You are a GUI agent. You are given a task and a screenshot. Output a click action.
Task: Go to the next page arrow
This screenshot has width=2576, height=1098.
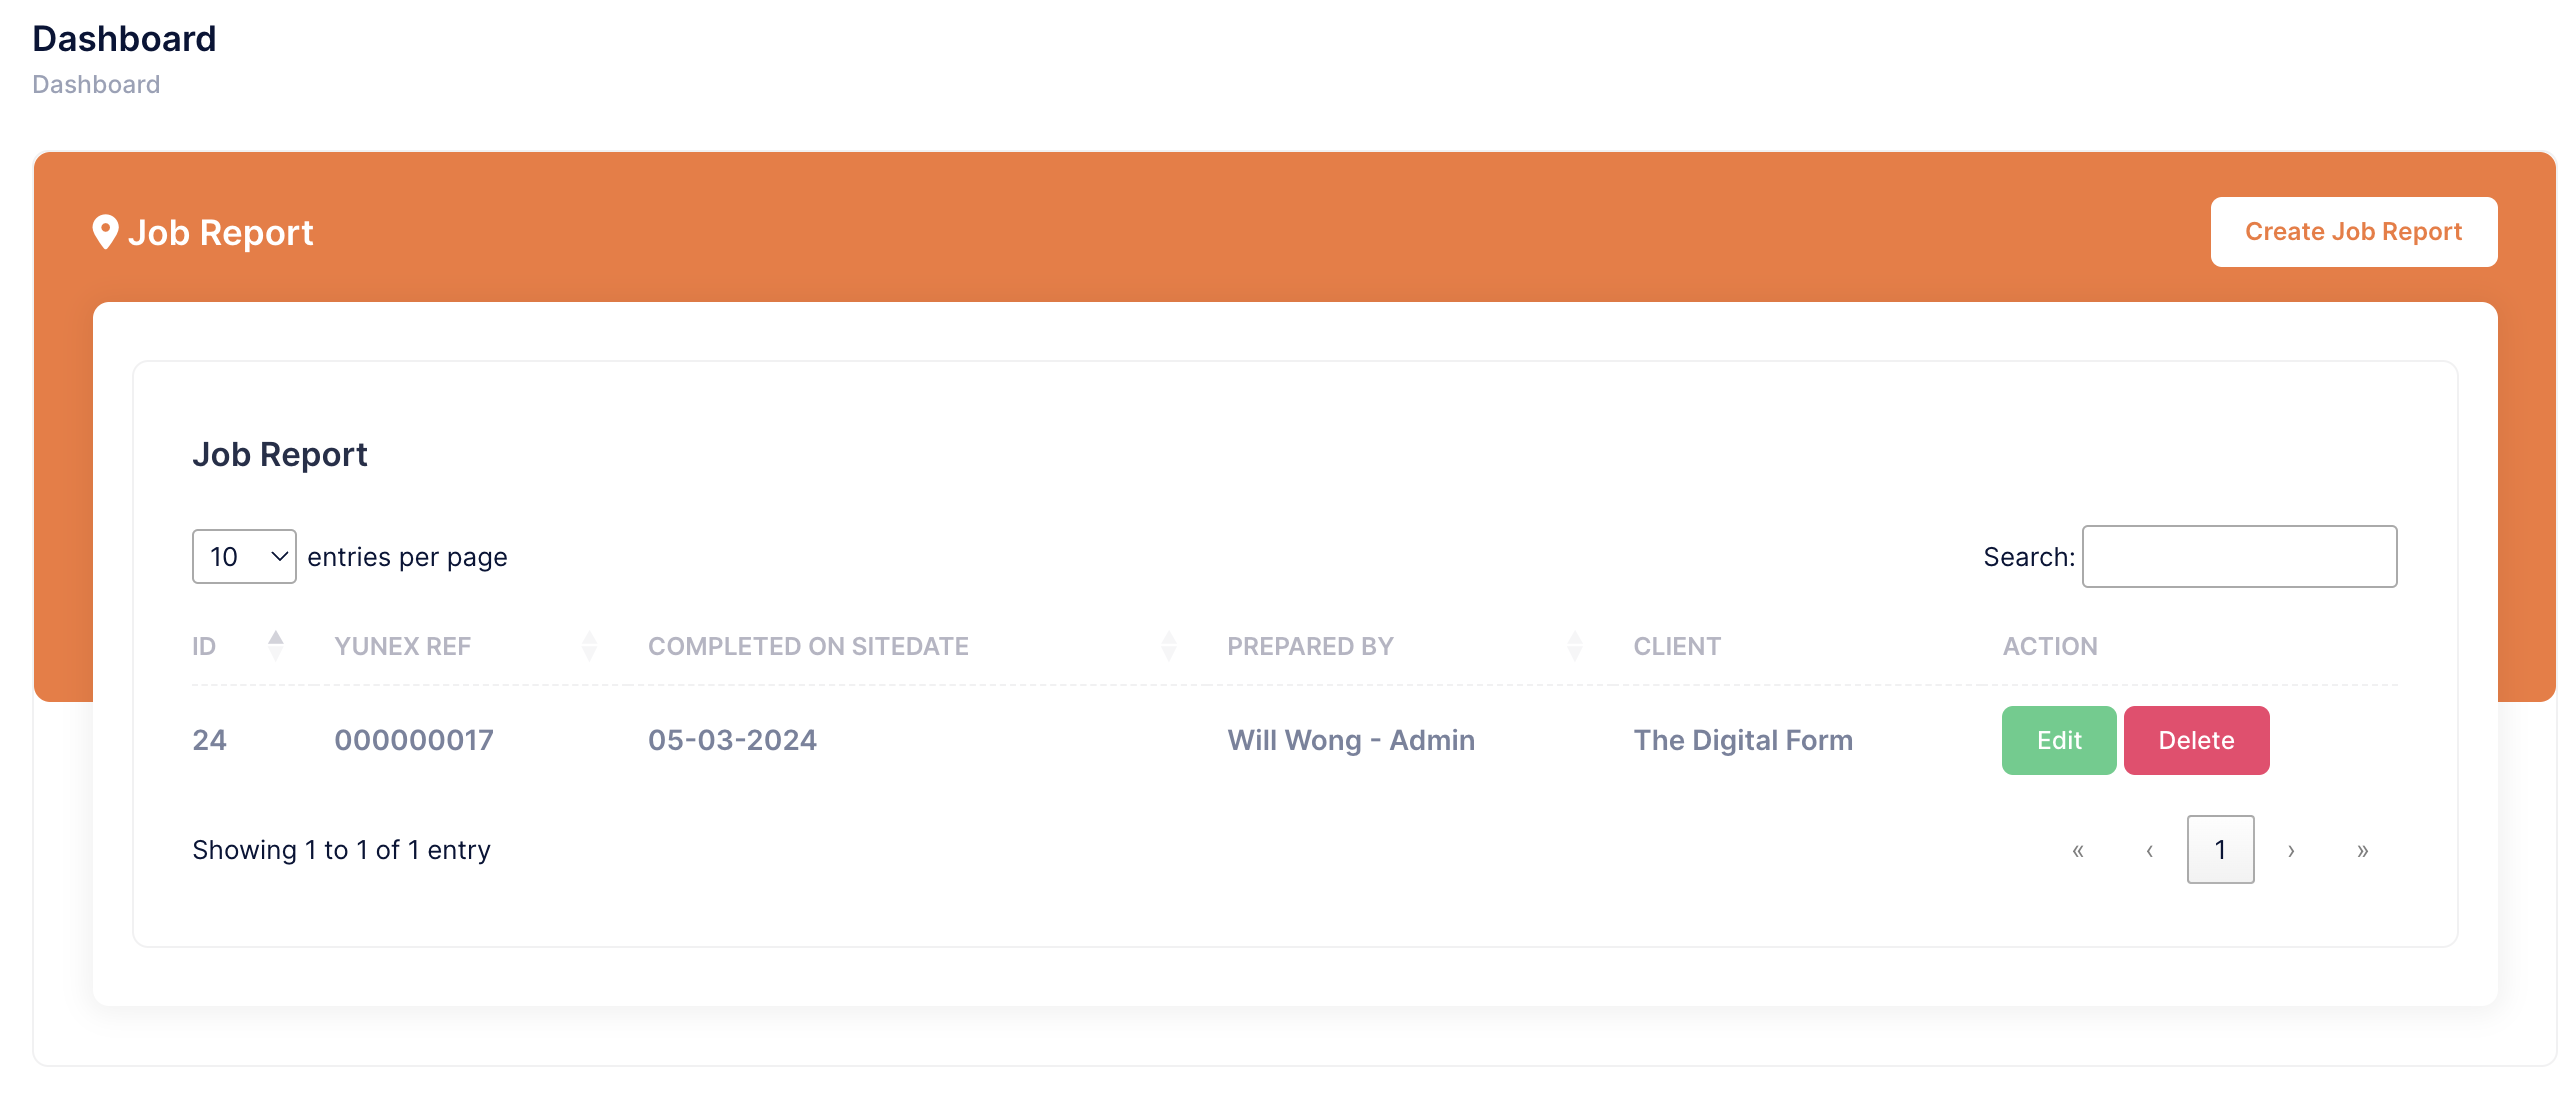[x=2291, y=851]
